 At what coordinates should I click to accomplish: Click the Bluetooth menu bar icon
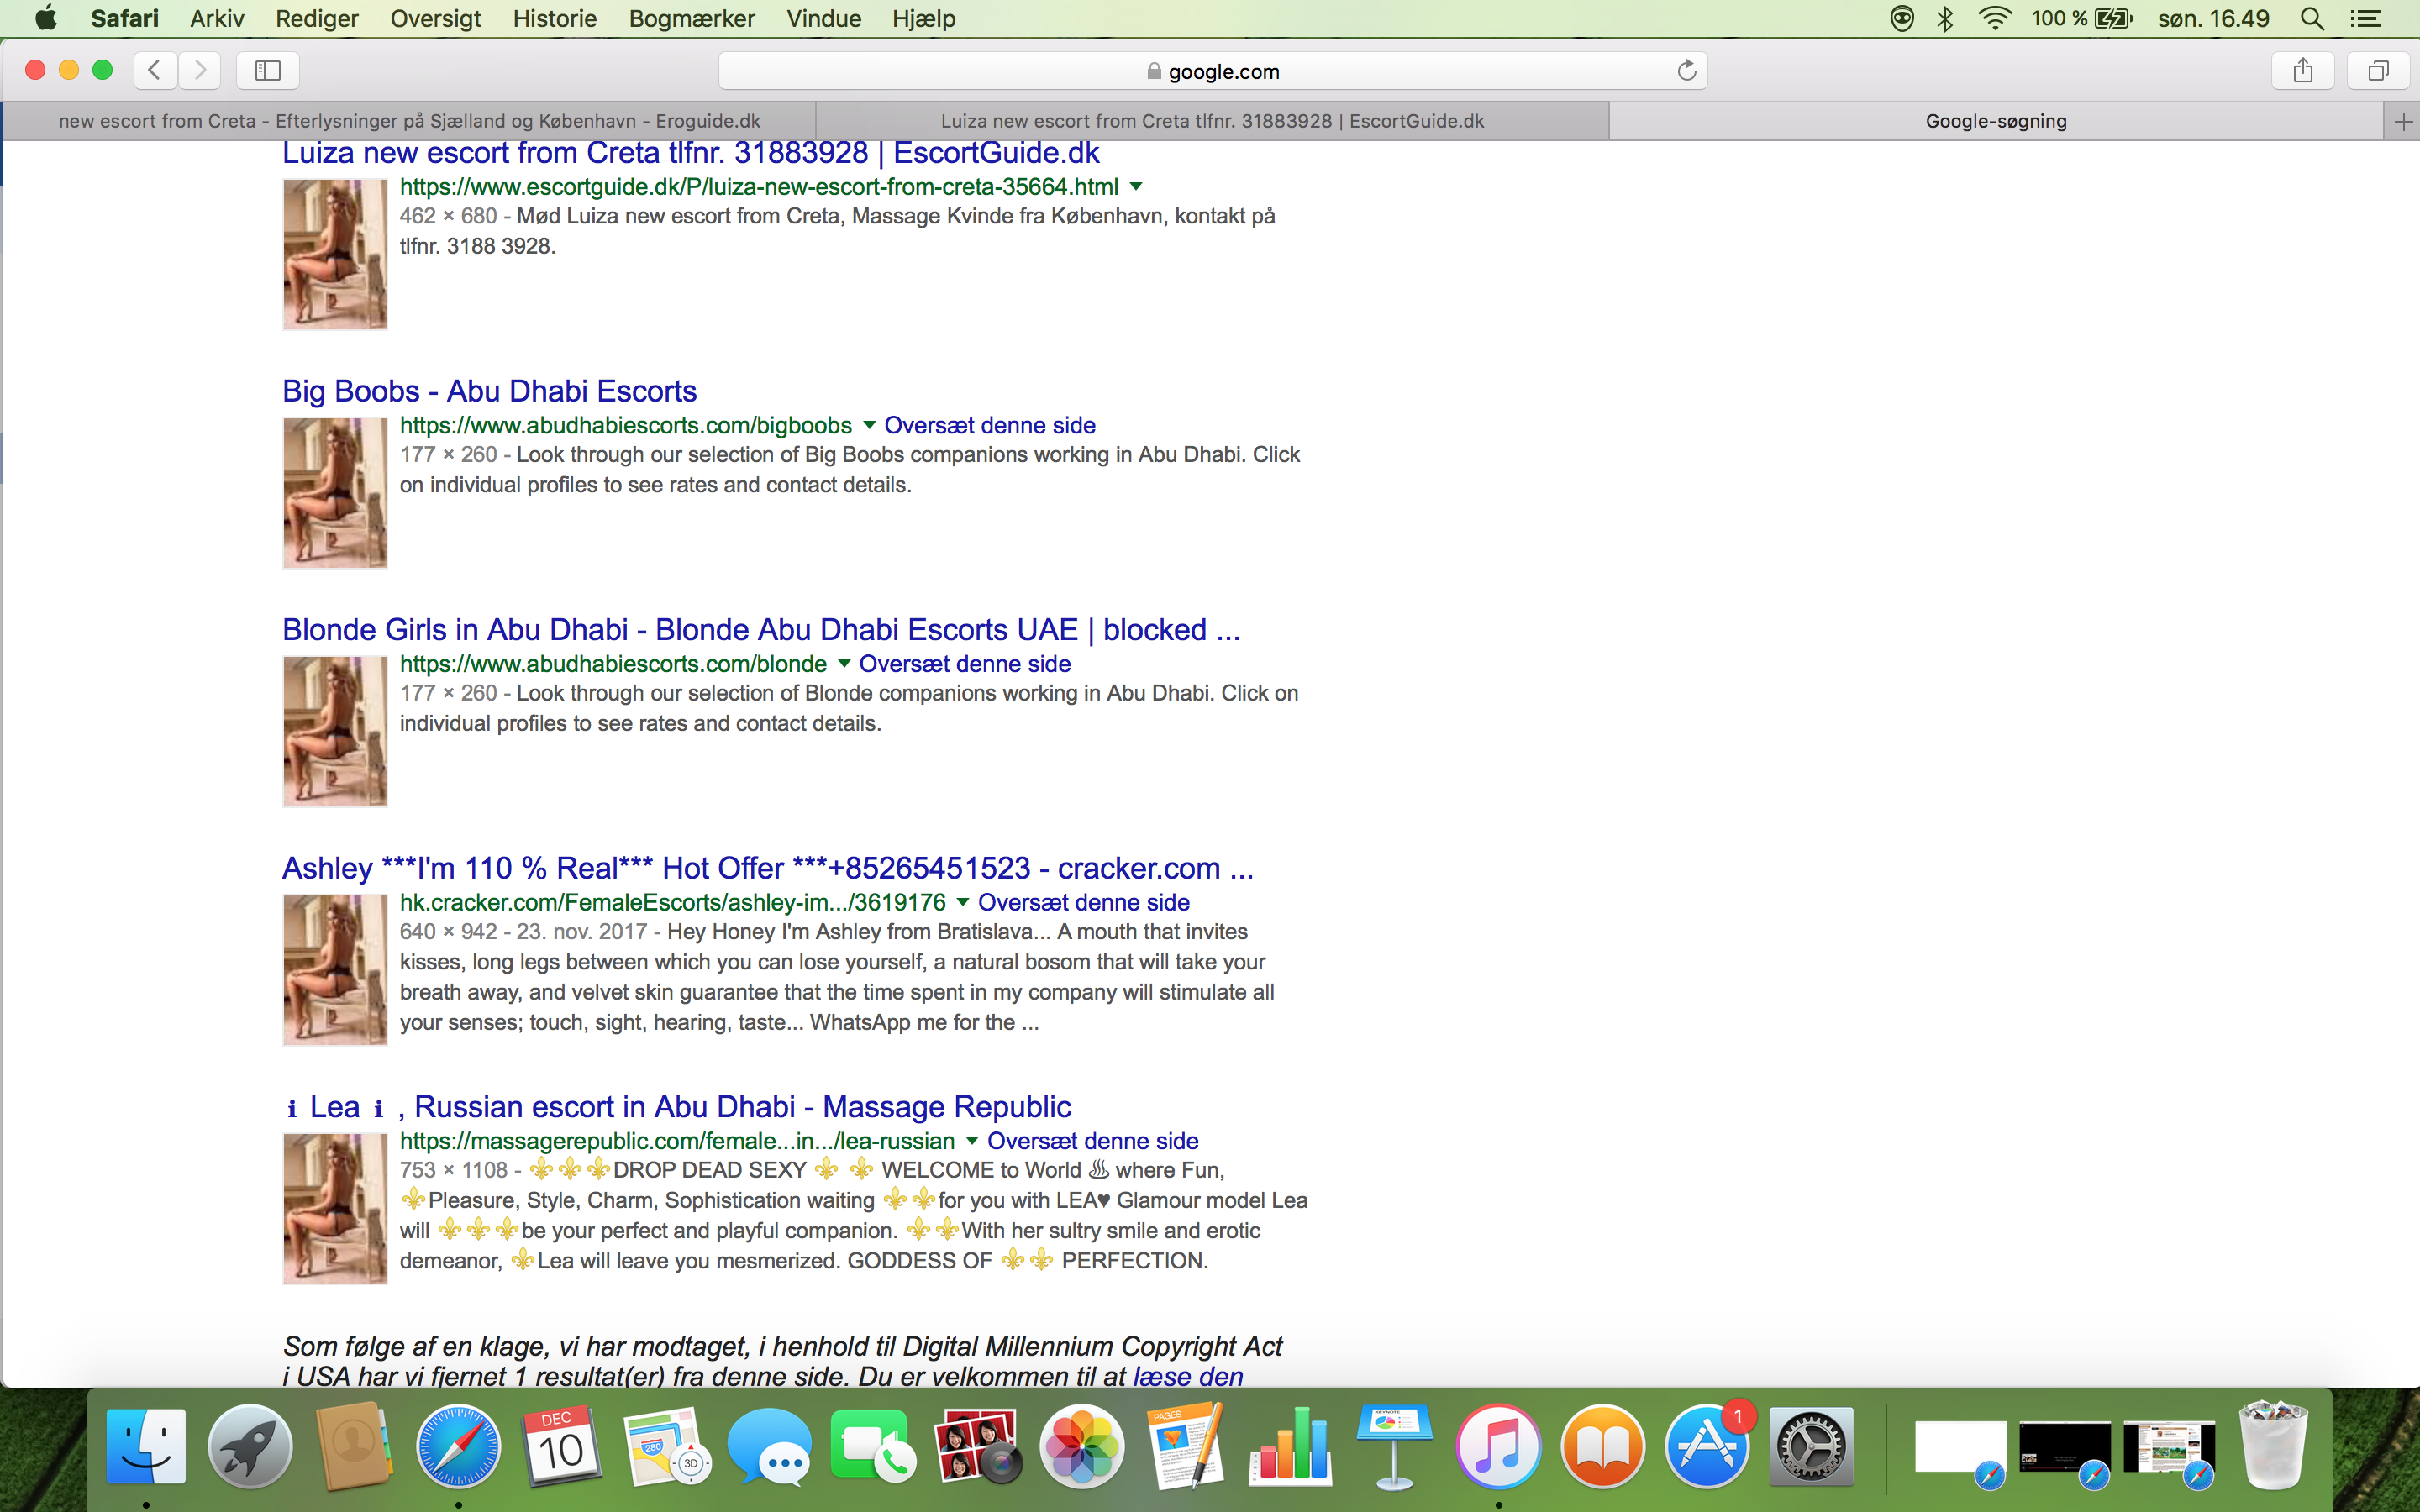tap(1945, 18)
